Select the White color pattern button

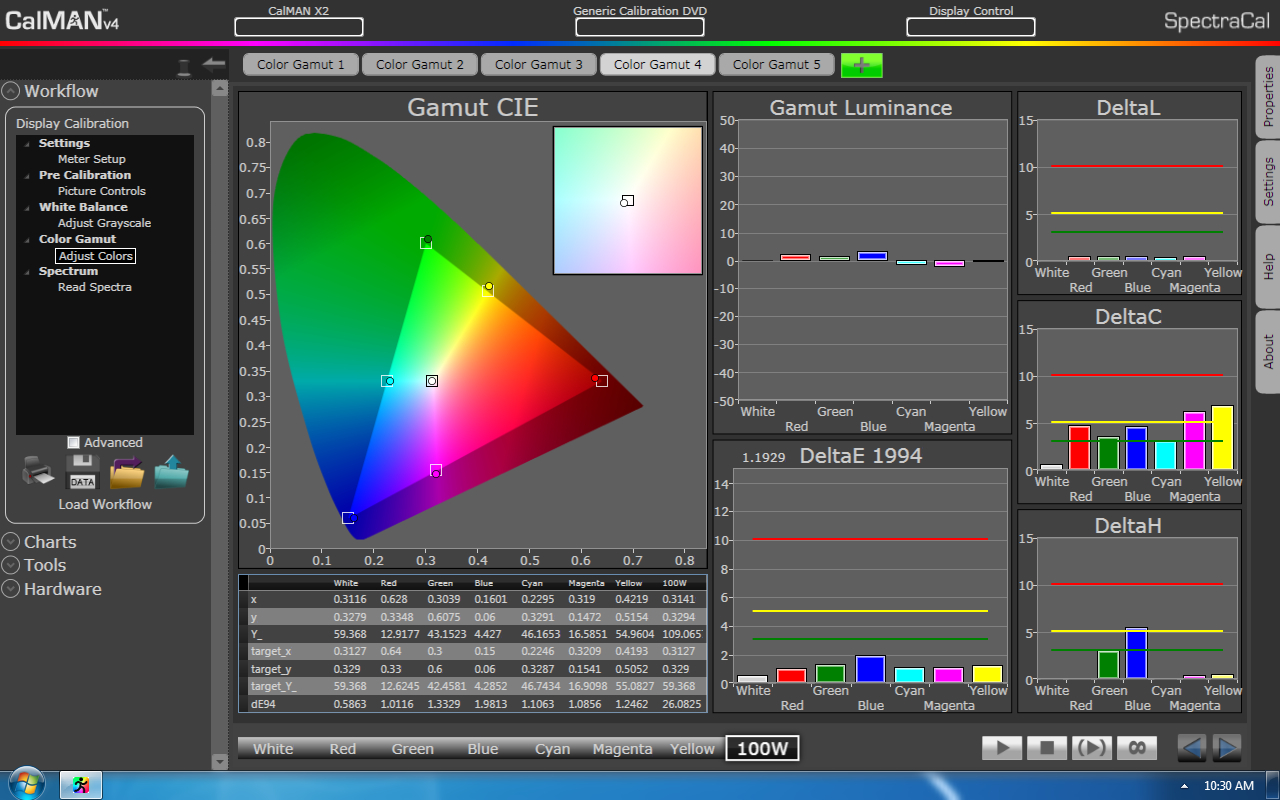273,749
